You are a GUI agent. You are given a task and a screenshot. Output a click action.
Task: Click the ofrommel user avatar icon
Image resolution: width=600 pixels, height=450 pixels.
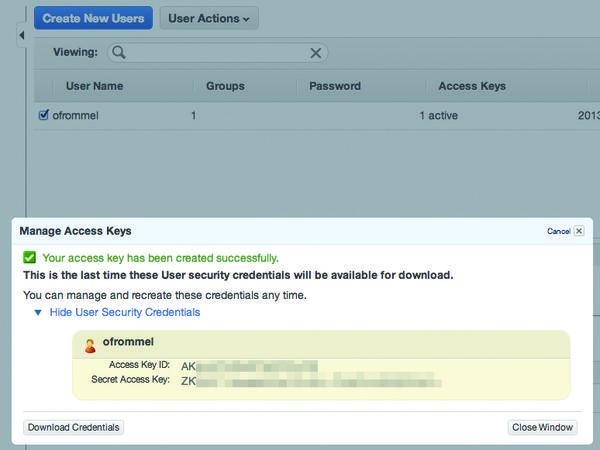tap(90, 346)
